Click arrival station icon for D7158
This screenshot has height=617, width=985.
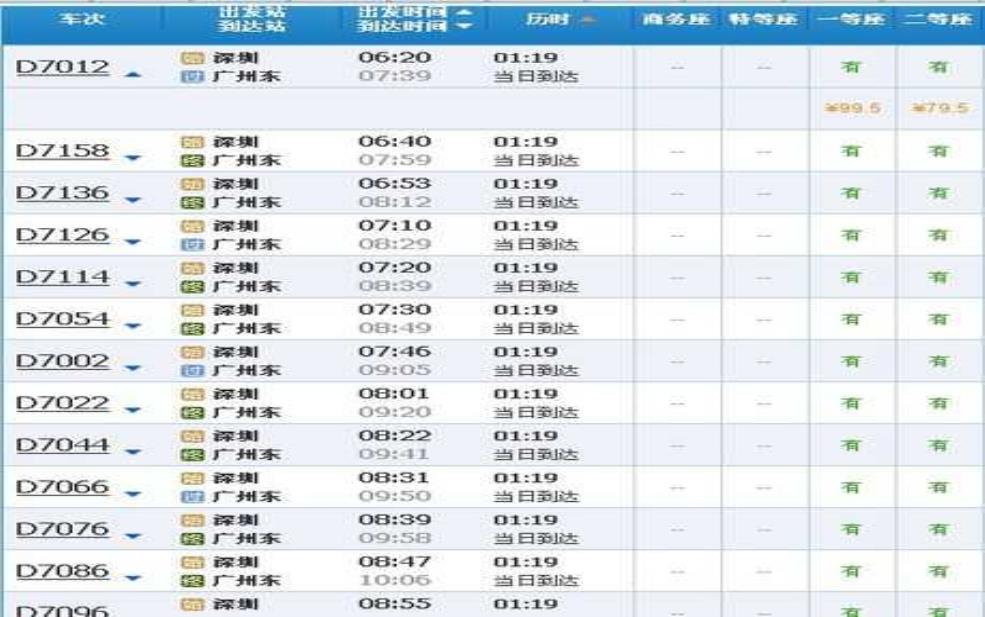click(x=192, y=161)
